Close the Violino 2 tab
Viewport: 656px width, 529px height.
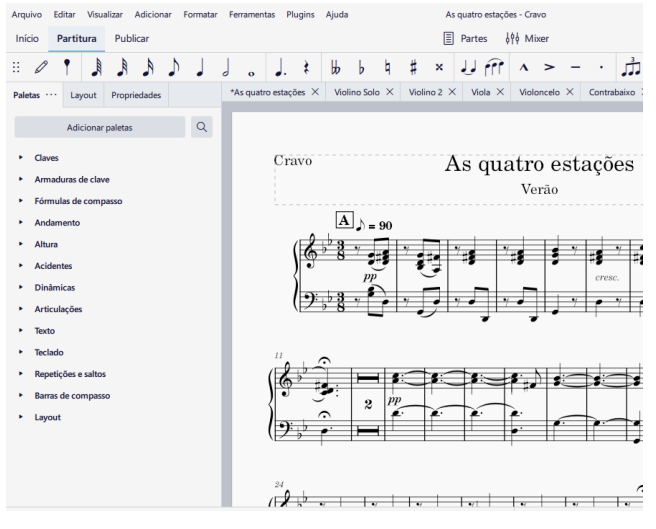pos(452,92)
